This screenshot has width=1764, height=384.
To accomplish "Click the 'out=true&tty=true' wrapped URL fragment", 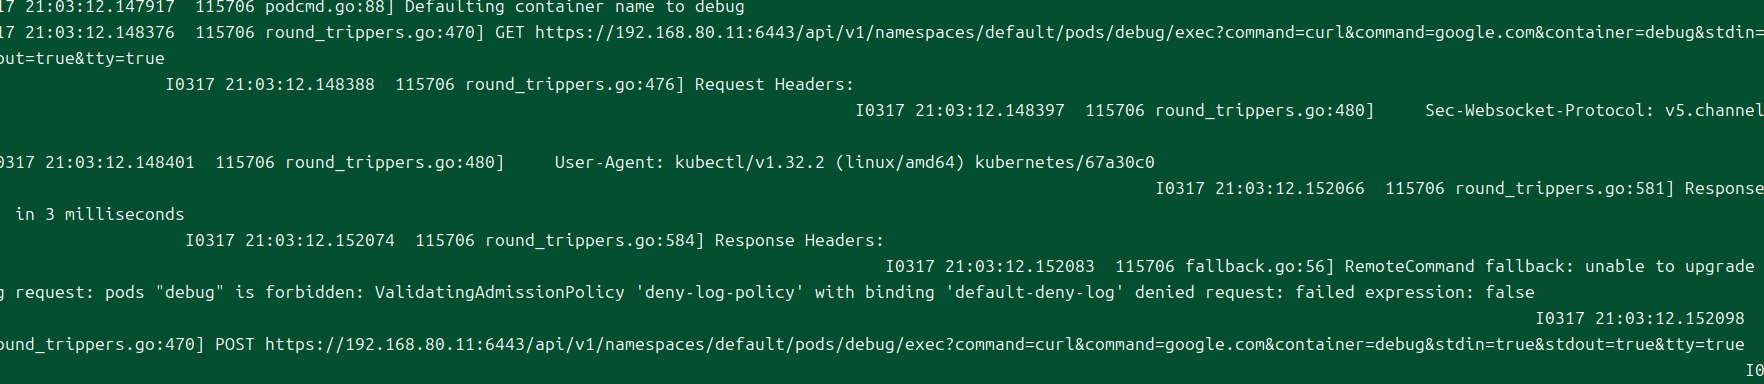I will tap(82, 59).
